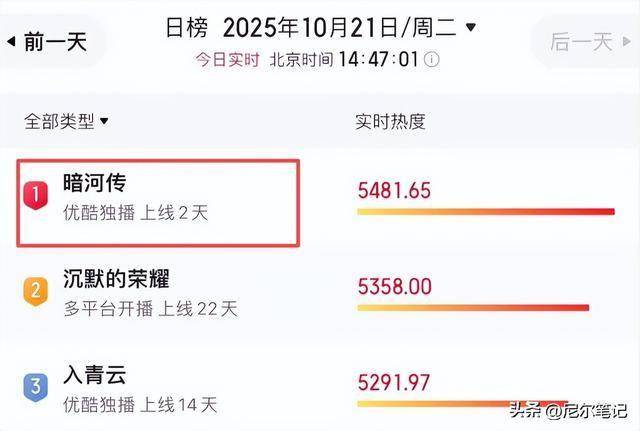Screen dimensions: 640x431
Task: Click the info icon beside Beijing time
Action: point(431,59)
